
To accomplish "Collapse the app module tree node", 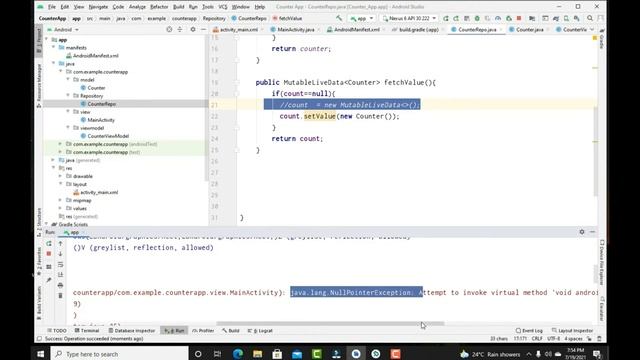I will [46, 40].
